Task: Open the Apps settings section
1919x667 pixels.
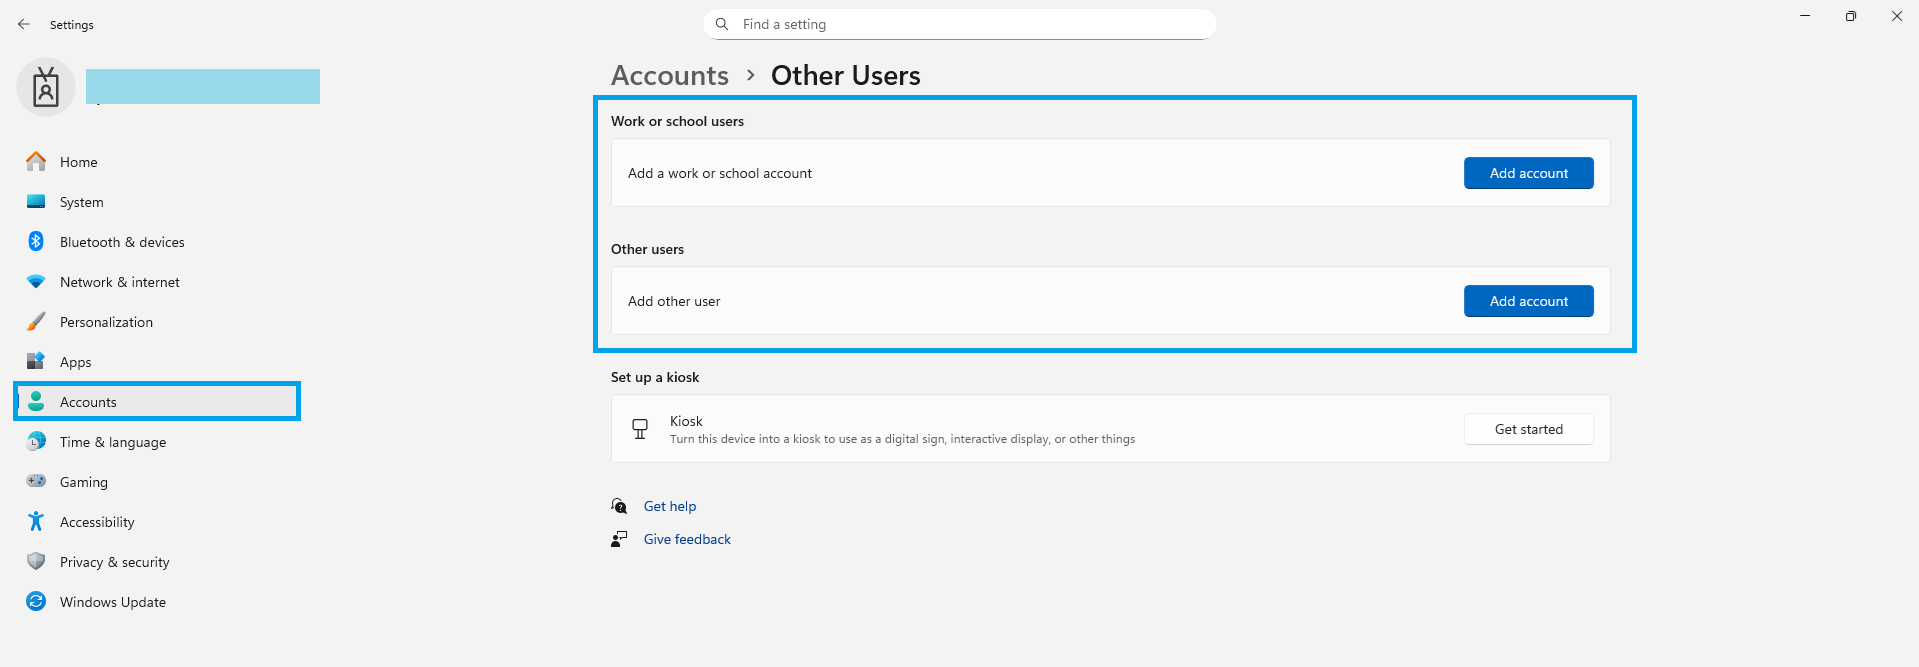Action: pos(75,362)
